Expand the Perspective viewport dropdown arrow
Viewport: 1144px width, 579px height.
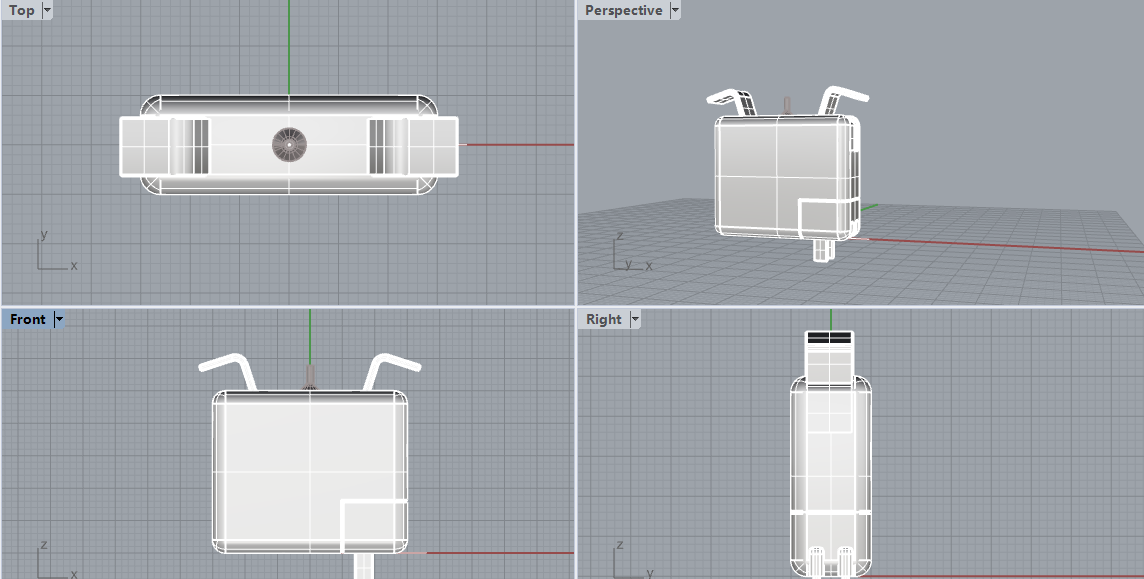(x=675, y=10)
